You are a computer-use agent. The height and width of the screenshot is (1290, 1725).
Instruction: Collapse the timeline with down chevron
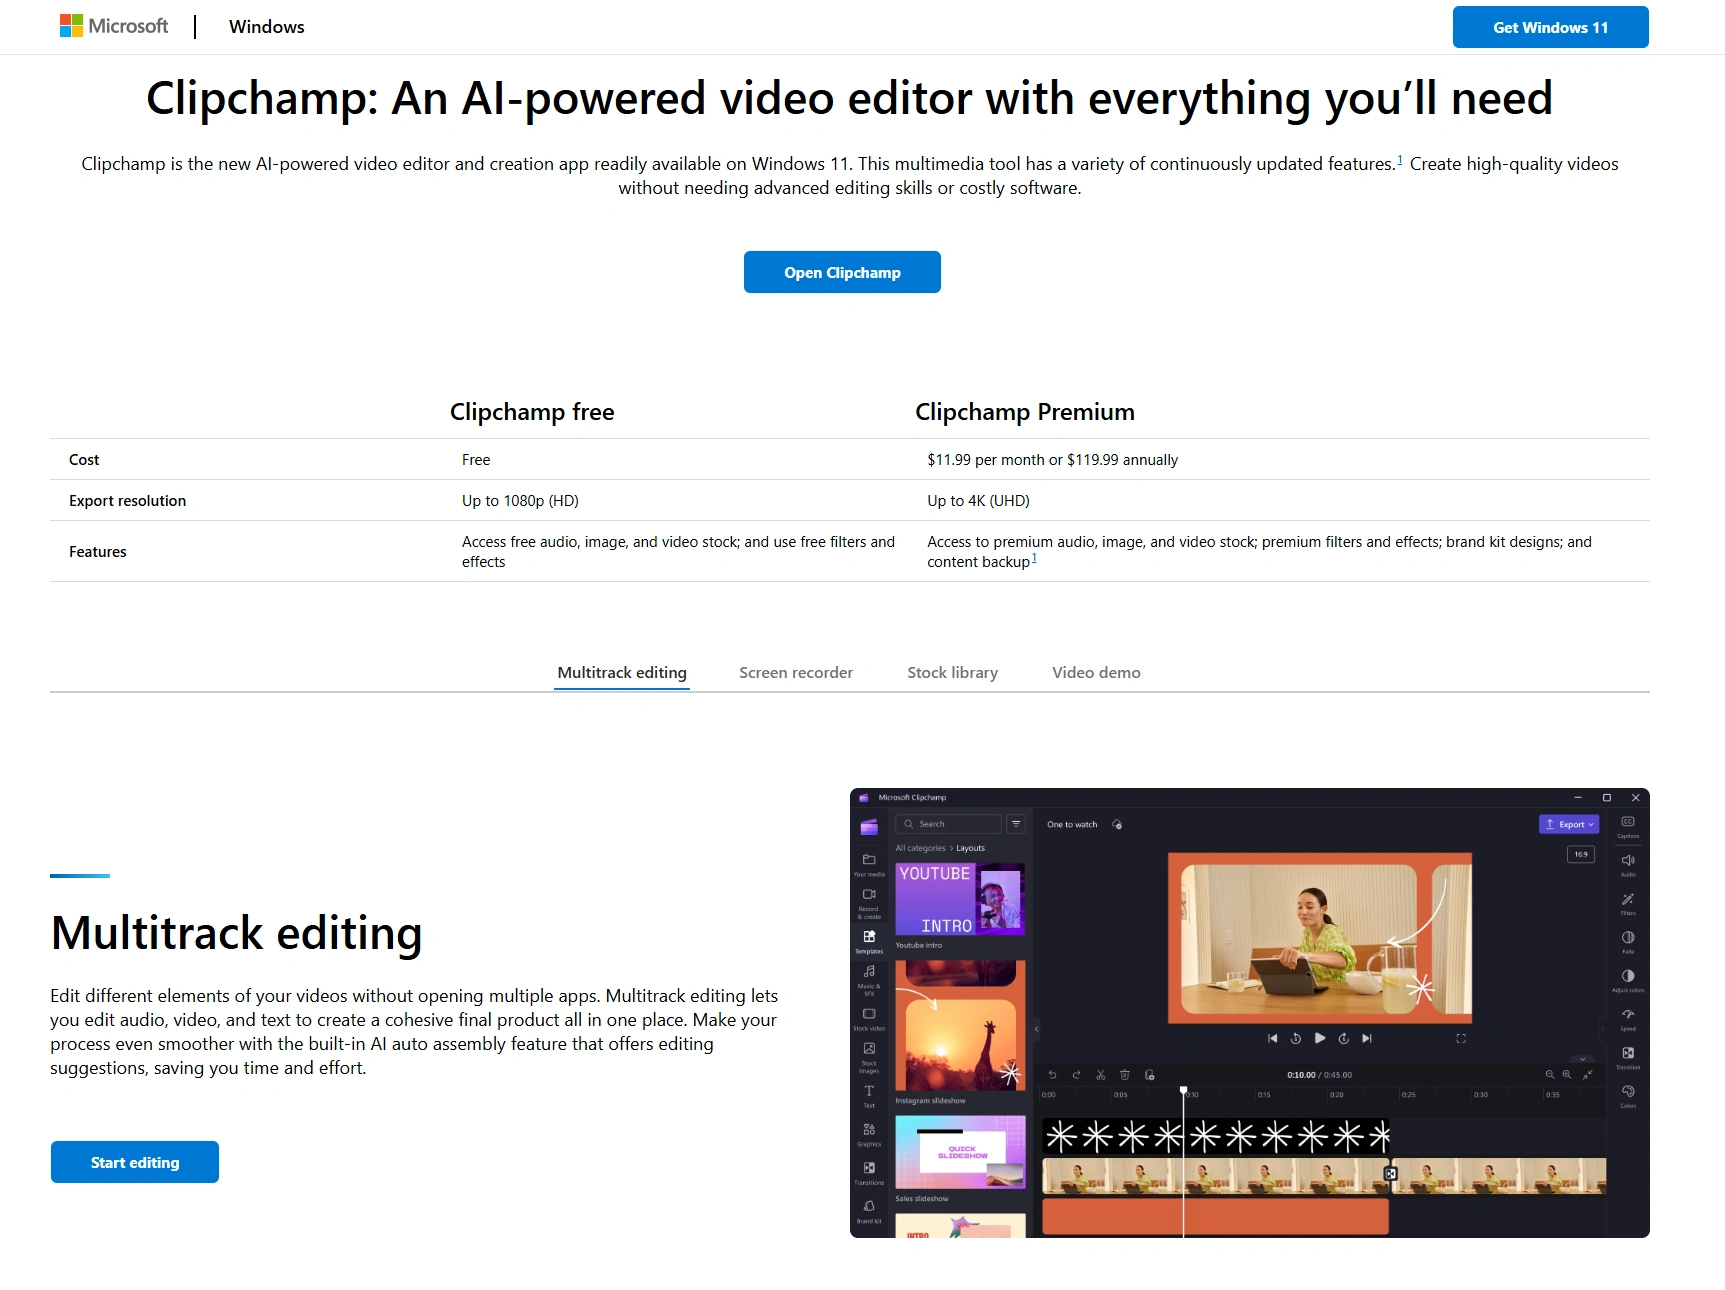coord(1582,1058)
